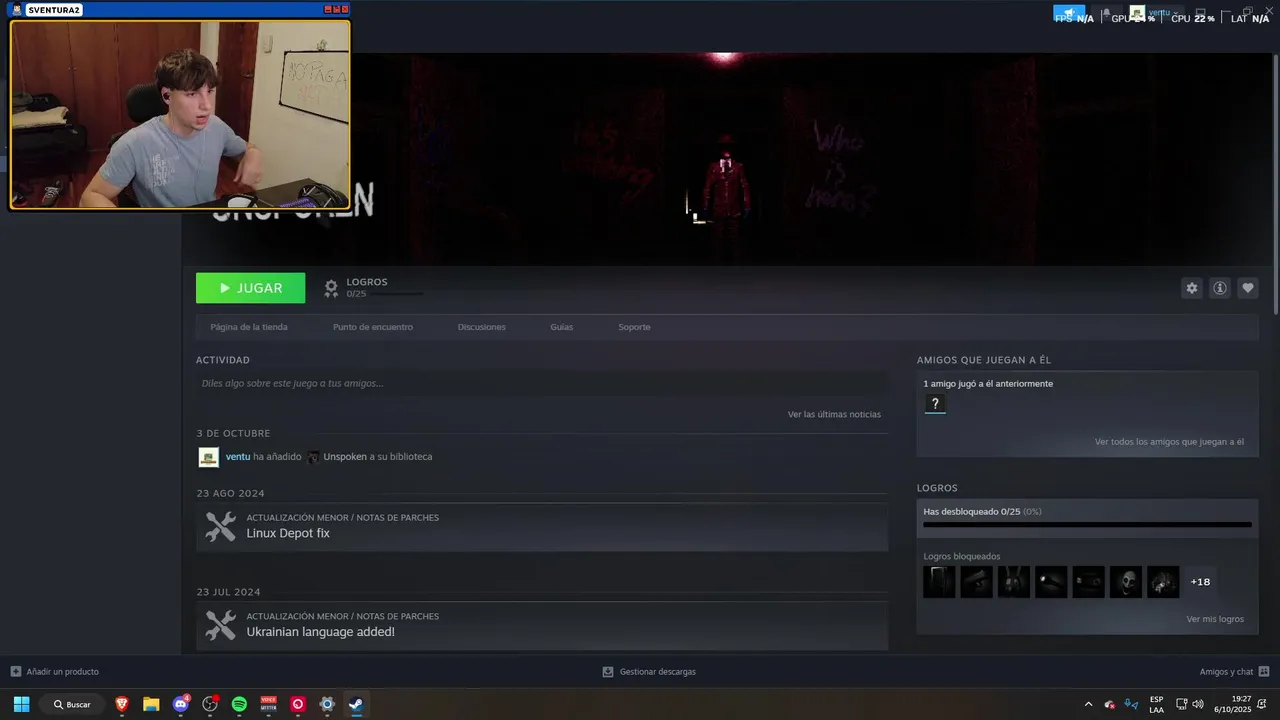Open first locked achievement thumbnail

(x=939, y=582)
